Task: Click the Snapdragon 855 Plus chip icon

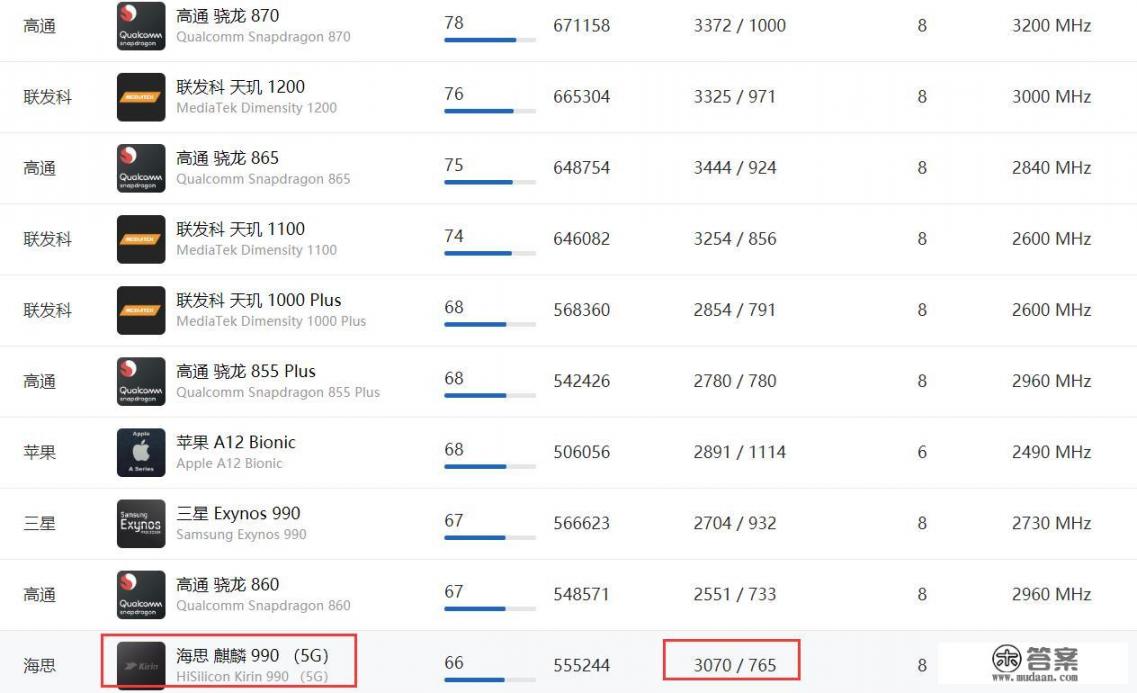Action: click(x=141, y=381)
